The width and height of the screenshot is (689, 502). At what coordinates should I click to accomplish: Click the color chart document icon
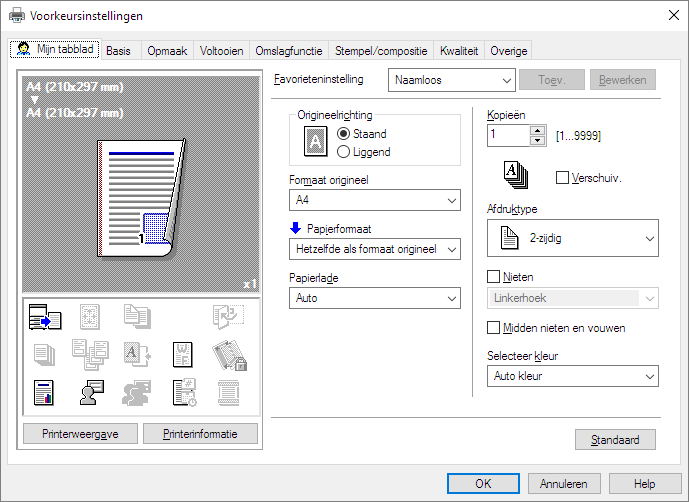coord(44,393)
